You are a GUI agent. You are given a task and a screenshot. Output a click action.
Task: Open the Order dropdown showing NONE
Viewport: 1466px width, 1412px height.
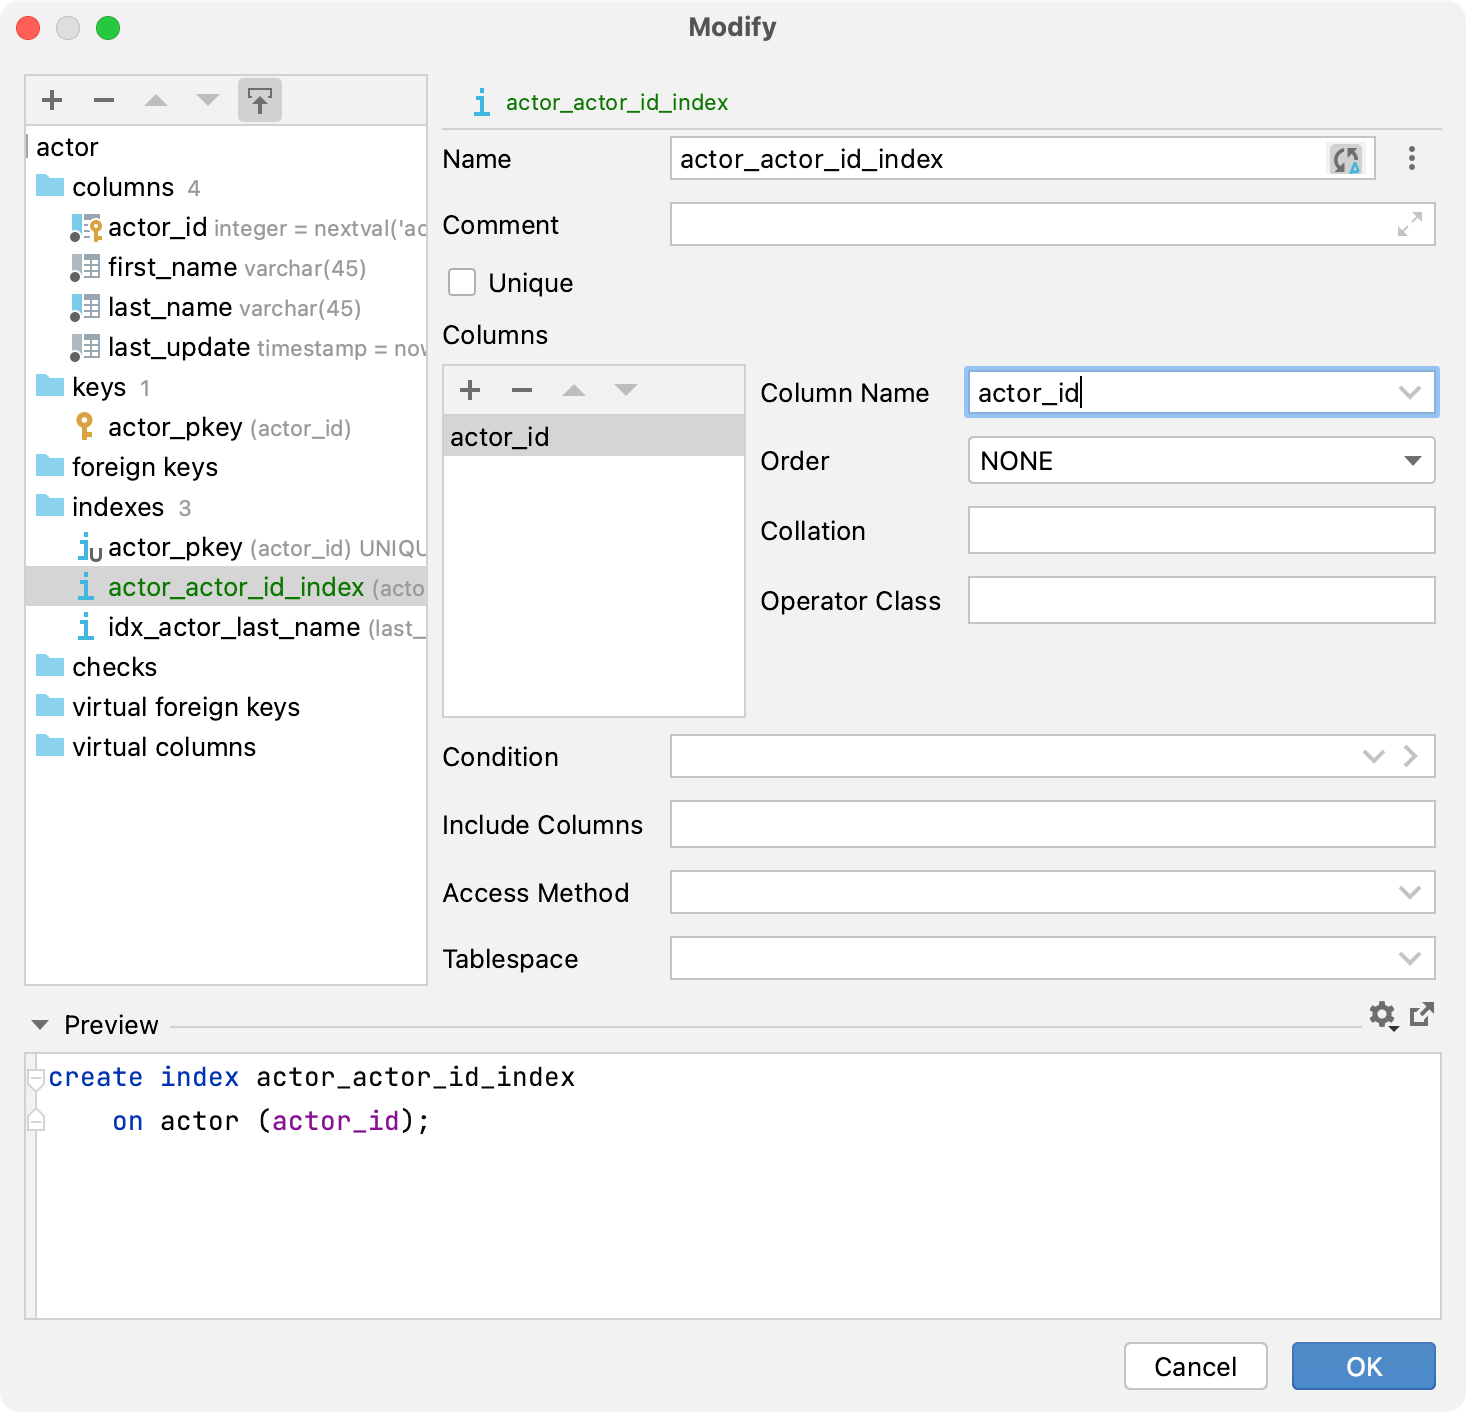point(1414,460)
